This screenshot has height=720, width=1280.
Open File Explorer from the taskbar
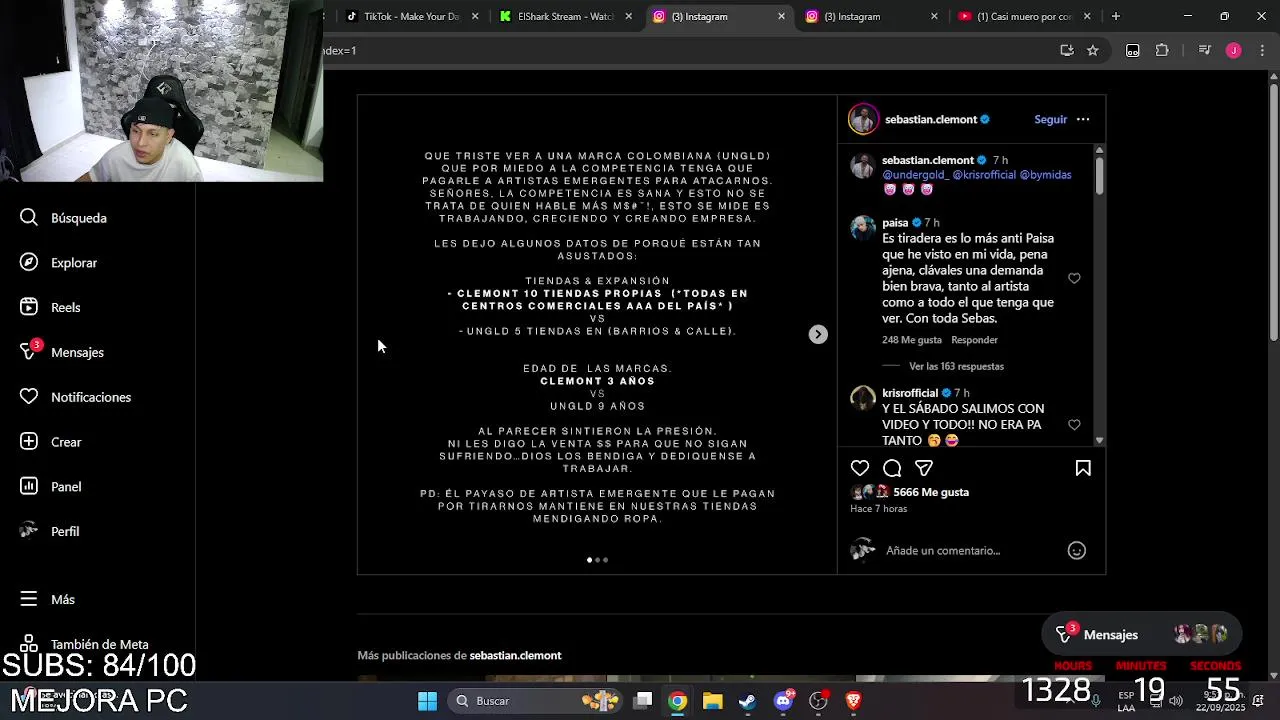(x=712, y=701)
